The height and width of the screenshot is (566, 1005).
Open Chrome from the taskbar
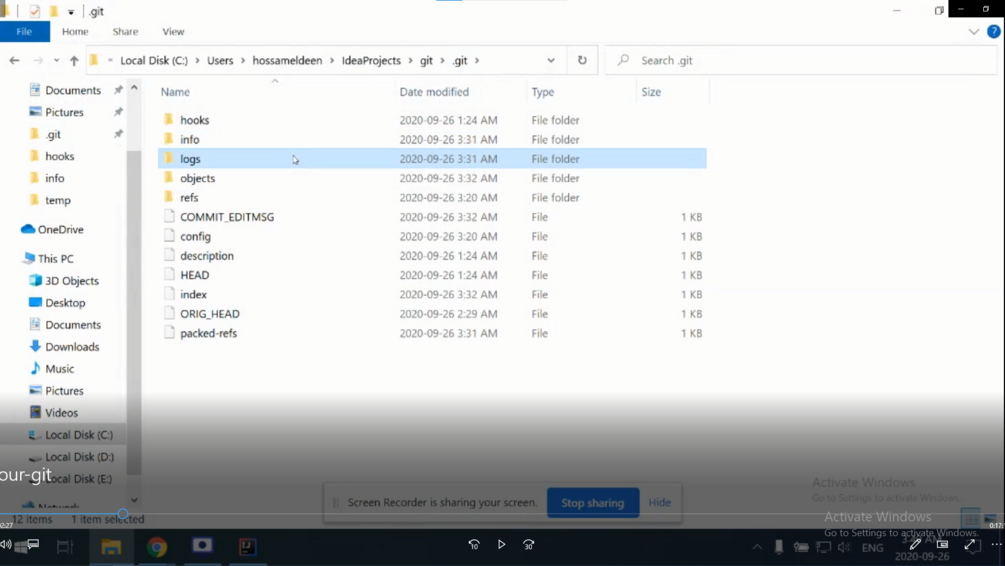click(x=157, y=547)
